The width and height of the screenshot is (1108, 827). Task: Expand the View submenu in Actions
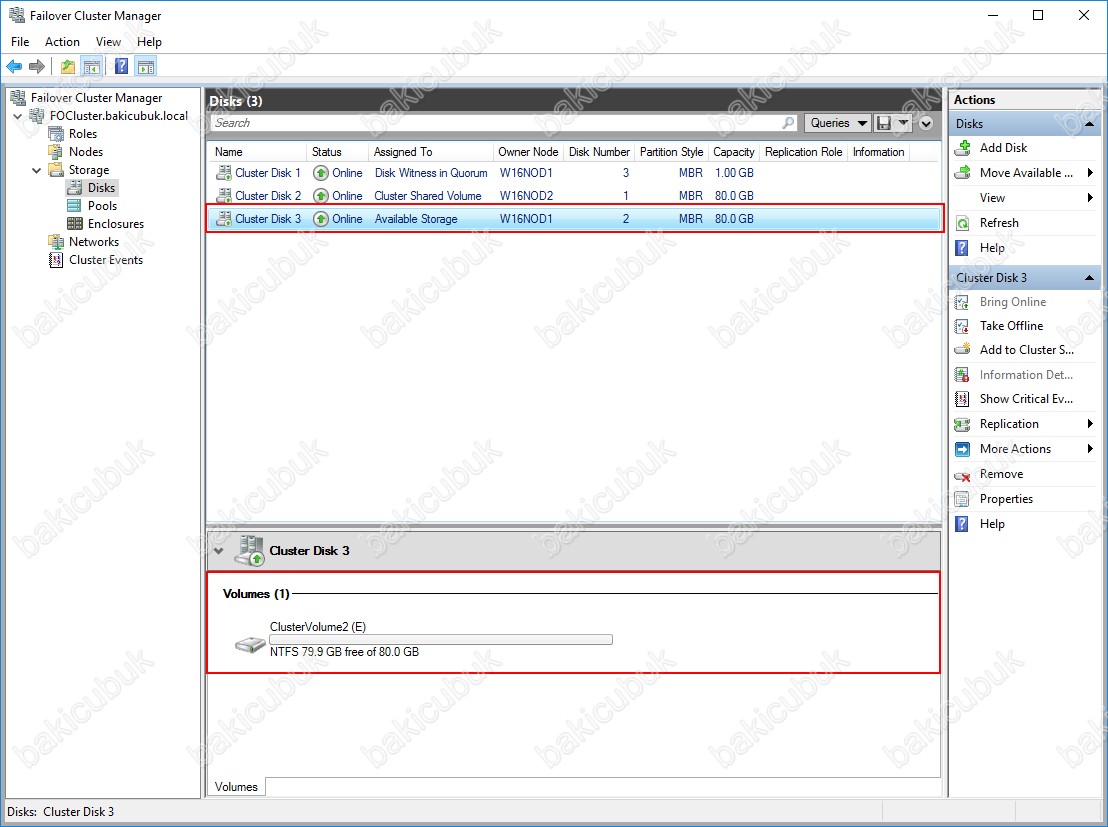(x=1090, y=198)
